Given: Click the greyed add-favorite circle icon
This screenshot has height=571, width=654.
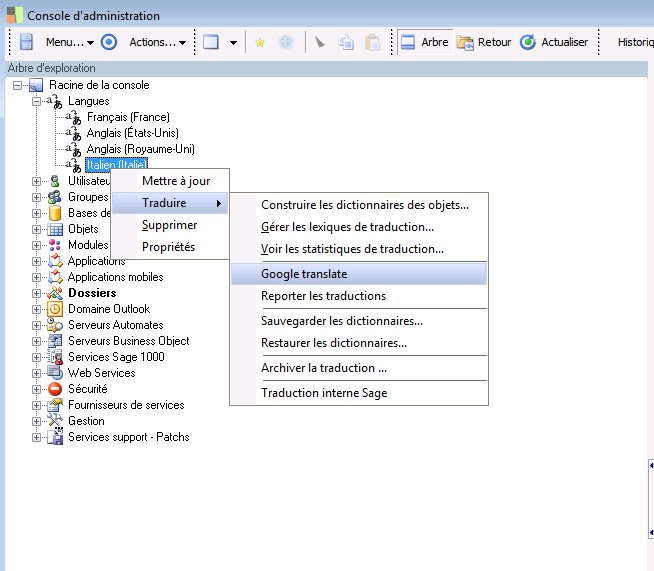Looking at the screenshot, I should pos(286,42).
